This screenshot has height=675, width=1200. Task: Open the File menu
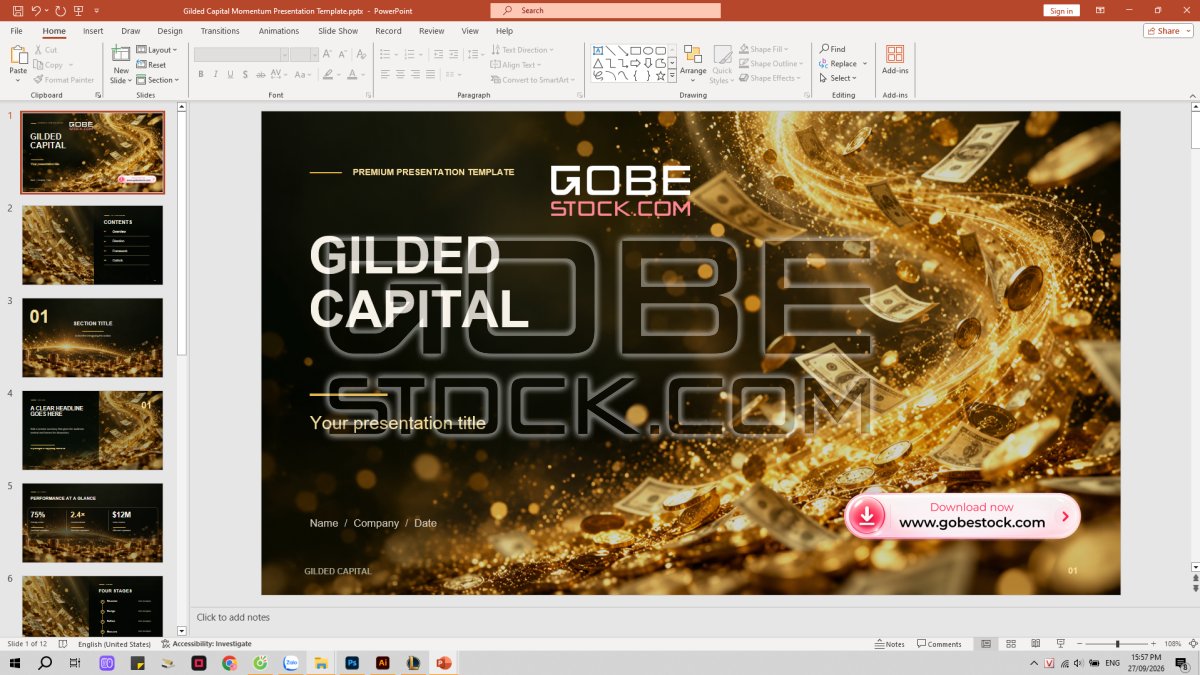click(16, 31)
